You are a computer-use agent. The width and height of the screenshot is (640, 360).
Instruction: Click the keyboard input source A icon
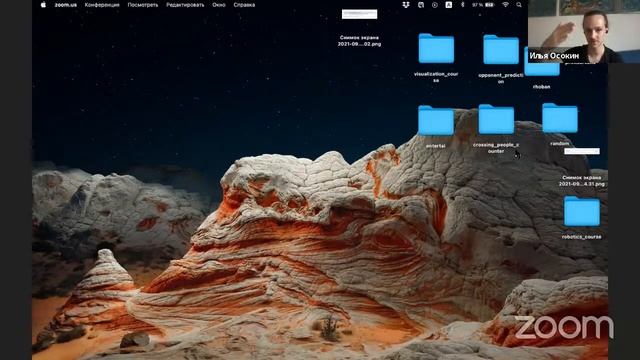(x=449, y=5)
